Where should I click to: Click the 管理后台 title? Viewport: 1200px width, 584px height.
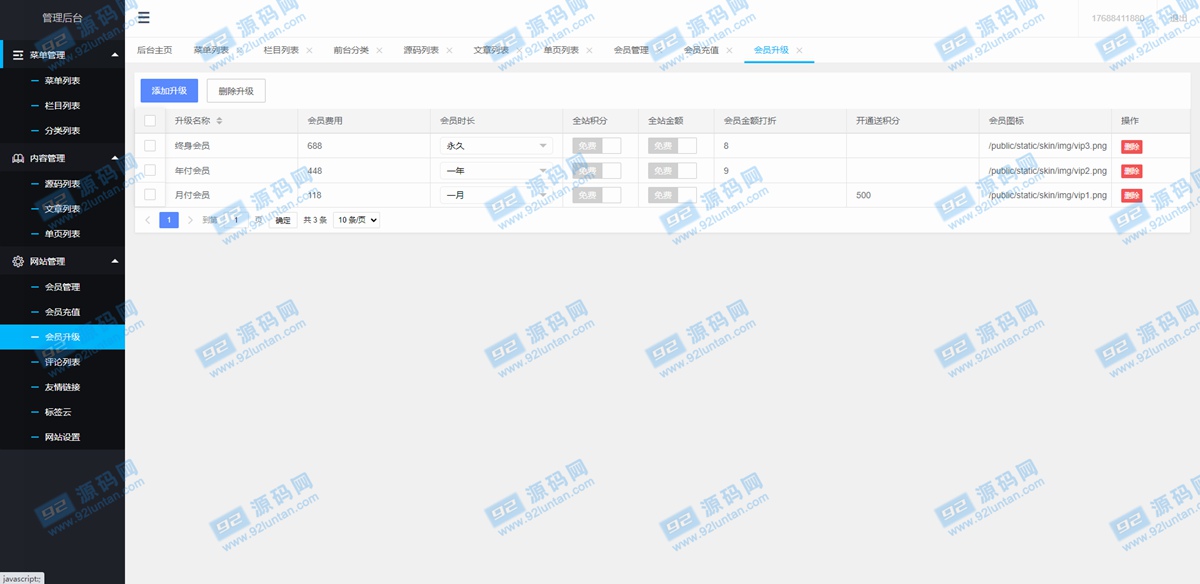pos(62,18)
